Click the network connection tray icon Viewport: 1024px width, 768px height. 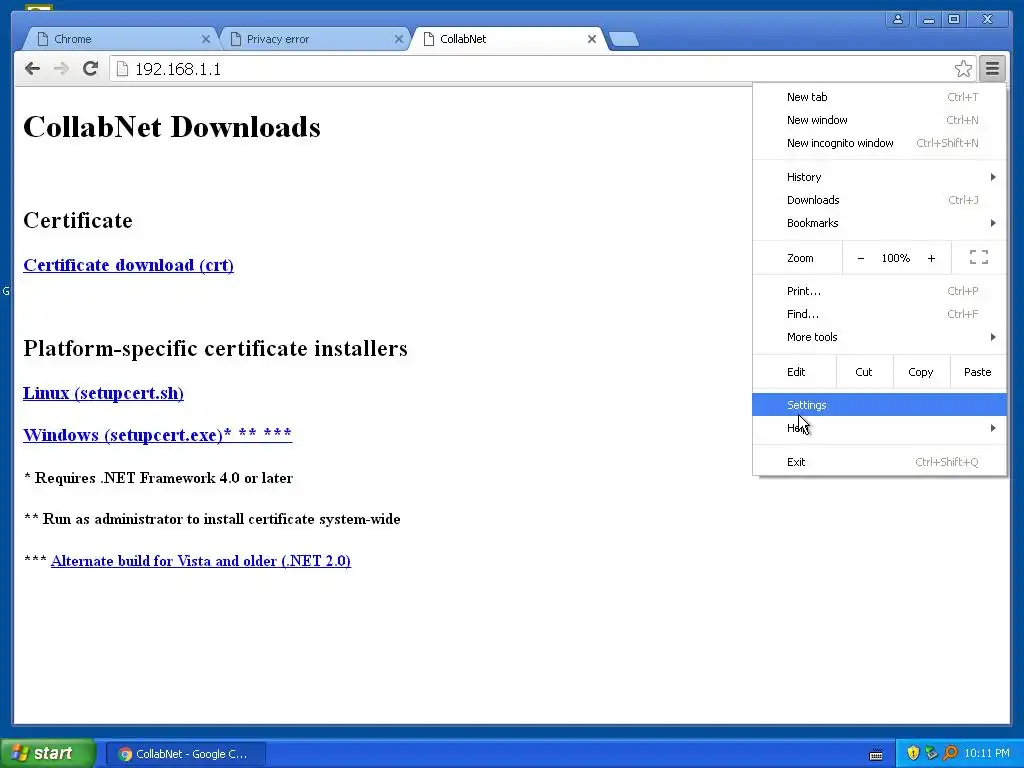(x=931, y=753)
